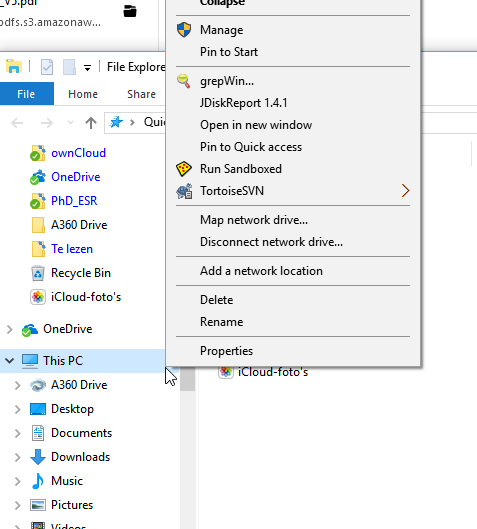
Task: Select the PhD_ESR folder
Action: coord(74,201)
